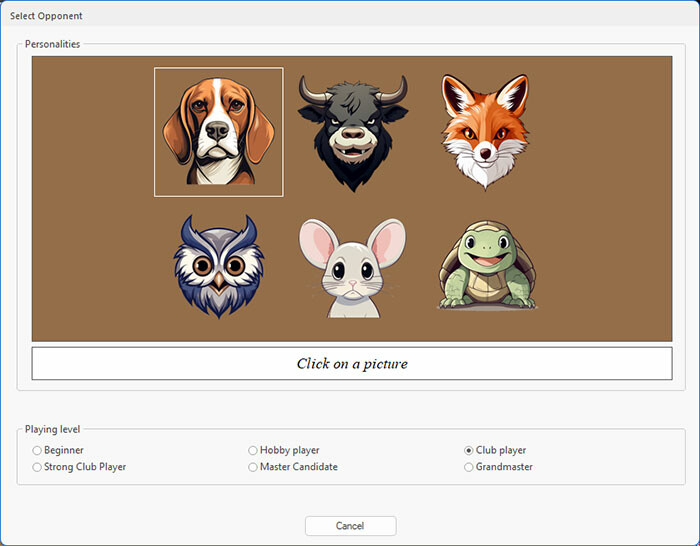Click empty brown background of personalities panel
This screenshot has height=546, width=700.
600,200
